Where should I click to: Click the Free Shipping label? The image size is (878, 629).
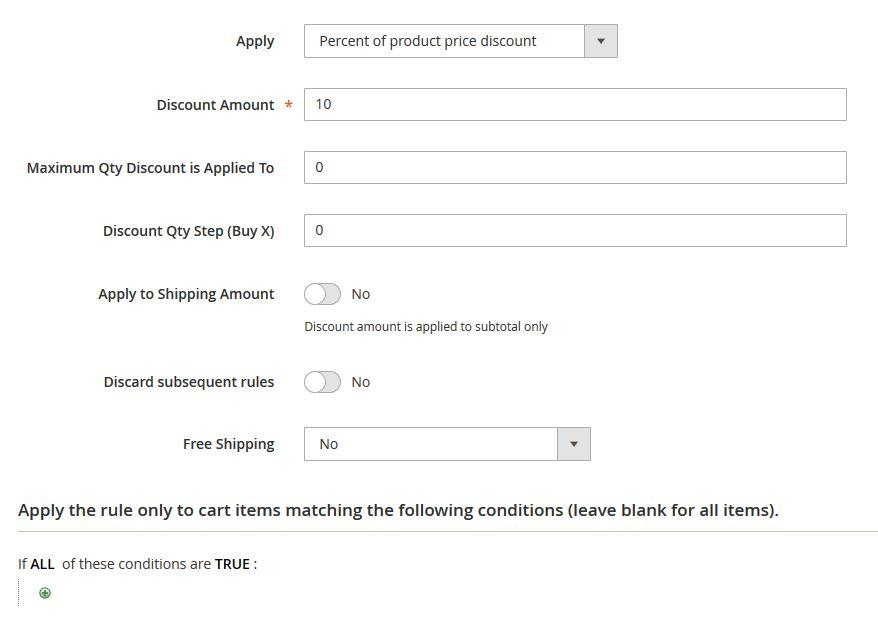tap(228, 444)
